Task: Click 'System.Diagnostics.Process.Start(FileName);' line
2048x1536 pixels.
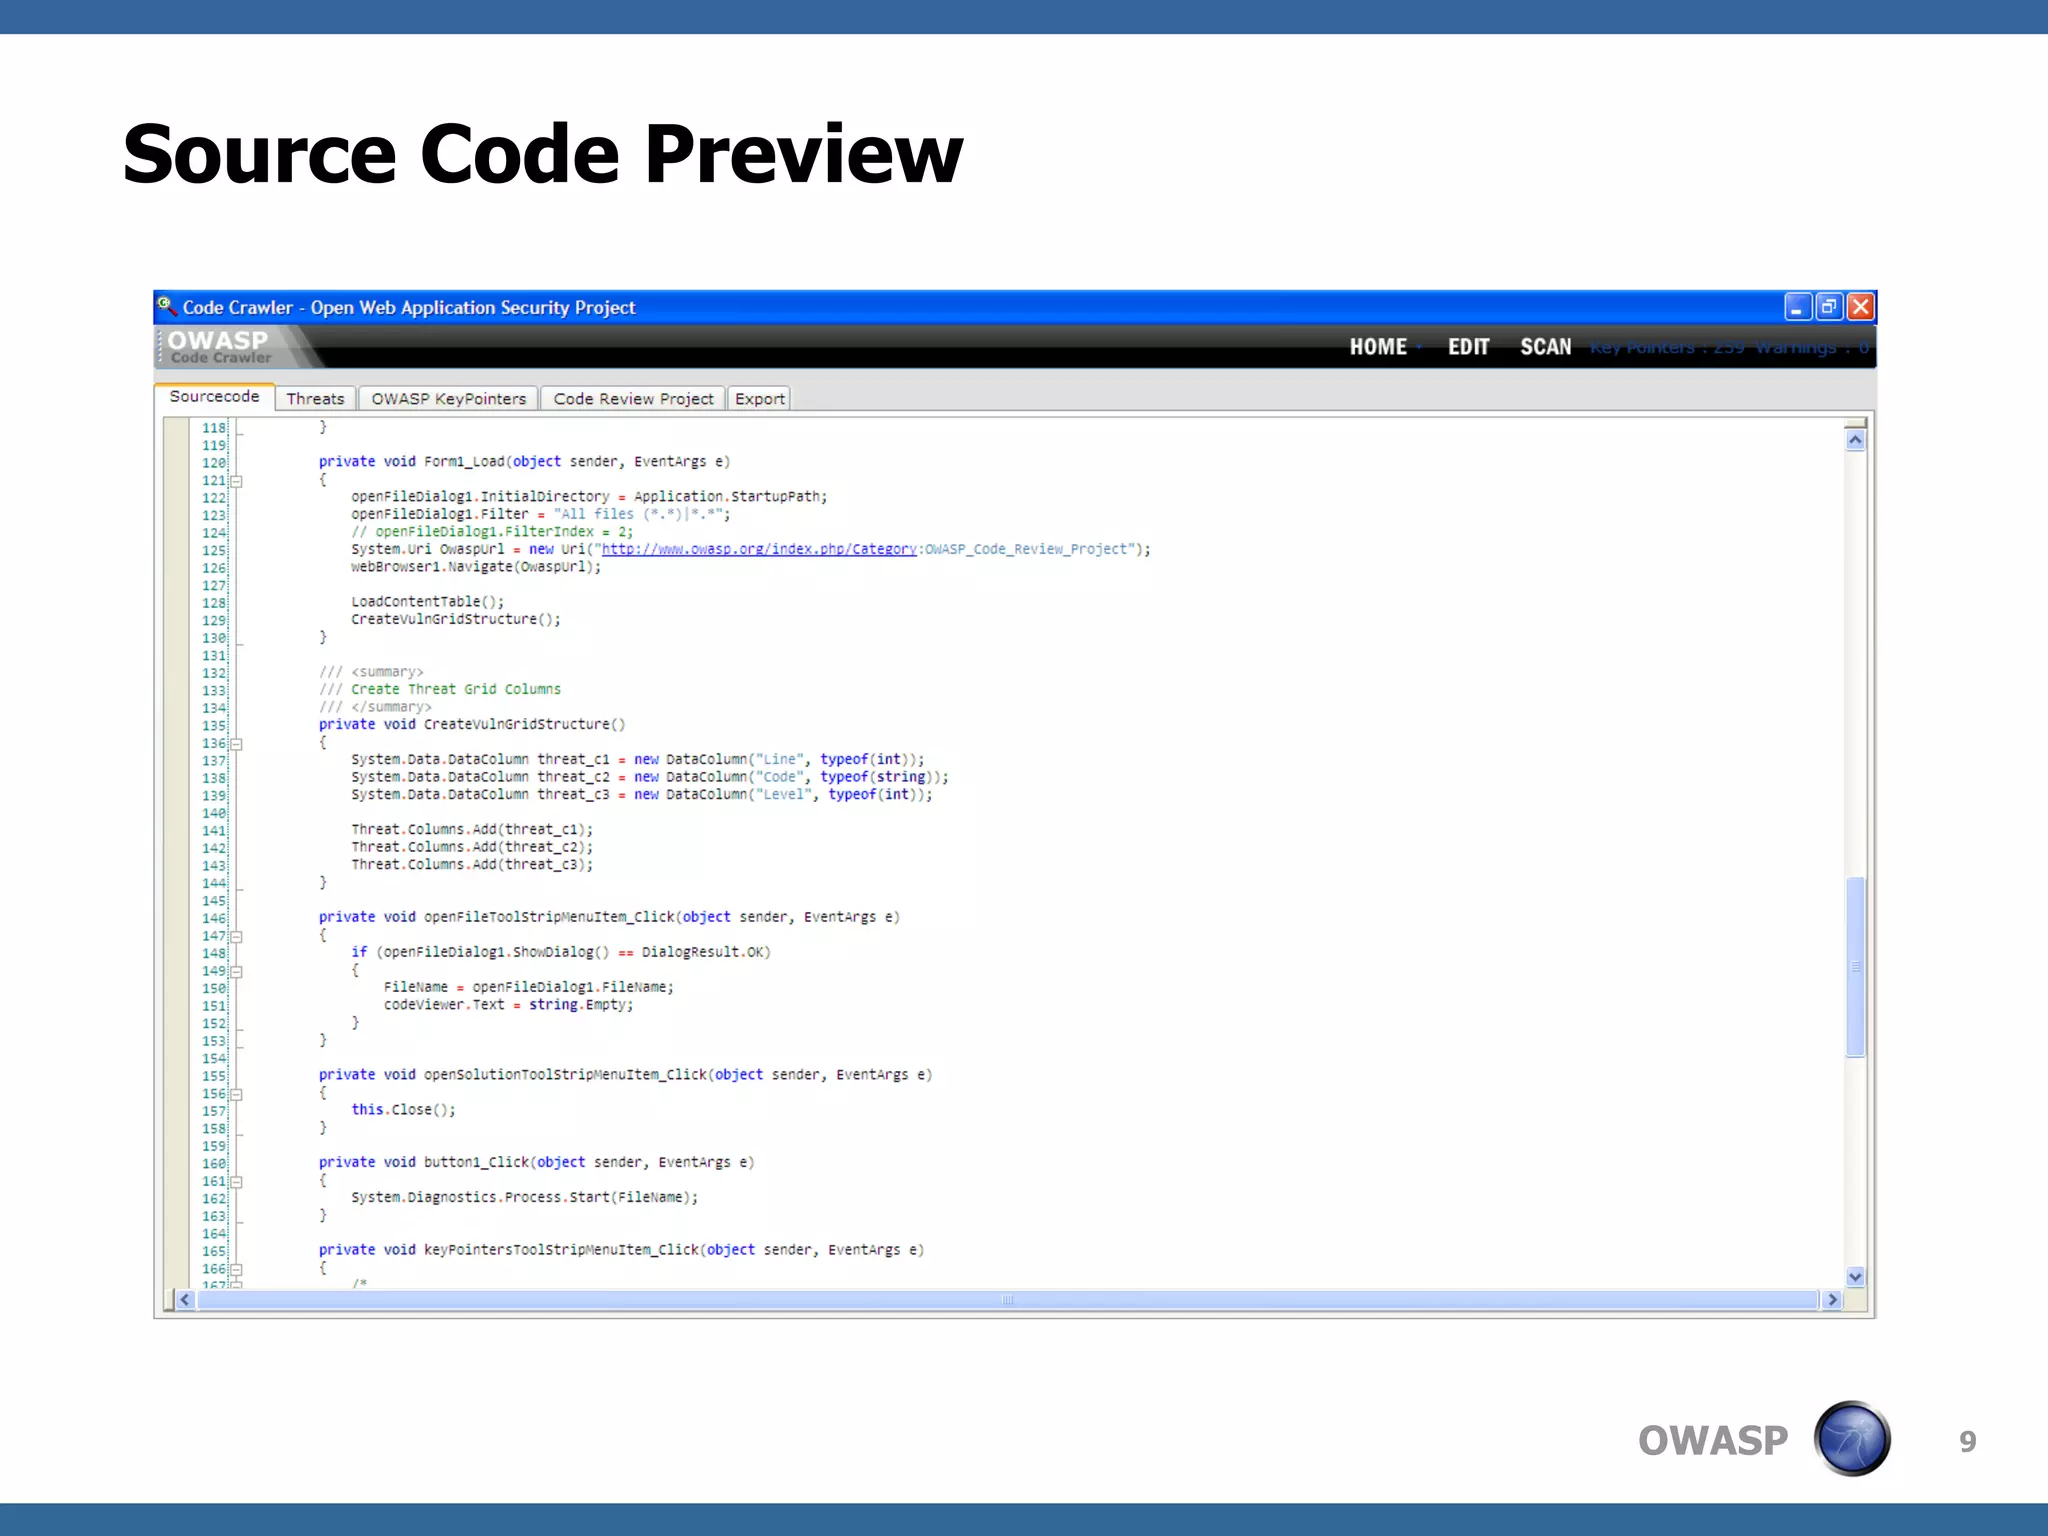Action: click(525, 1197)
